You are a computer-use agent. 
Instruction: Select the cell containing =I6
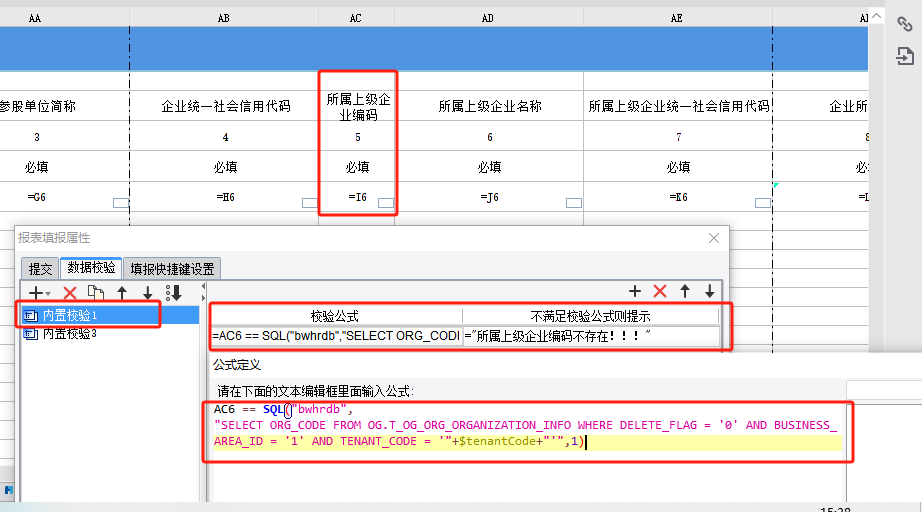(x=357, y=197)
